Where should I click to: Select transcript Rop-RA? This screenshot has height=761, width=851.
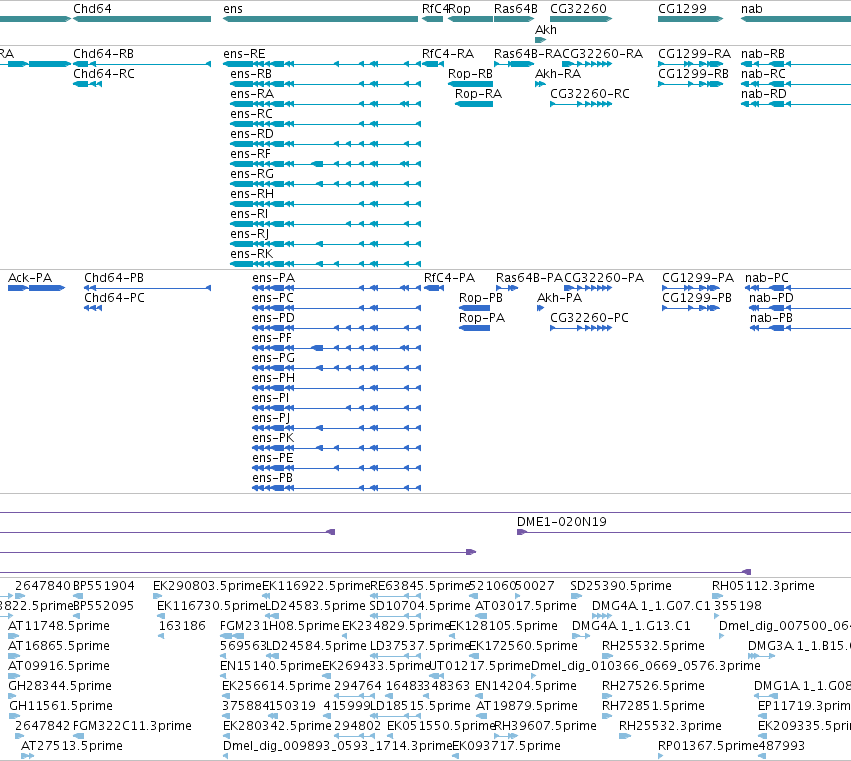pos(478,94)
